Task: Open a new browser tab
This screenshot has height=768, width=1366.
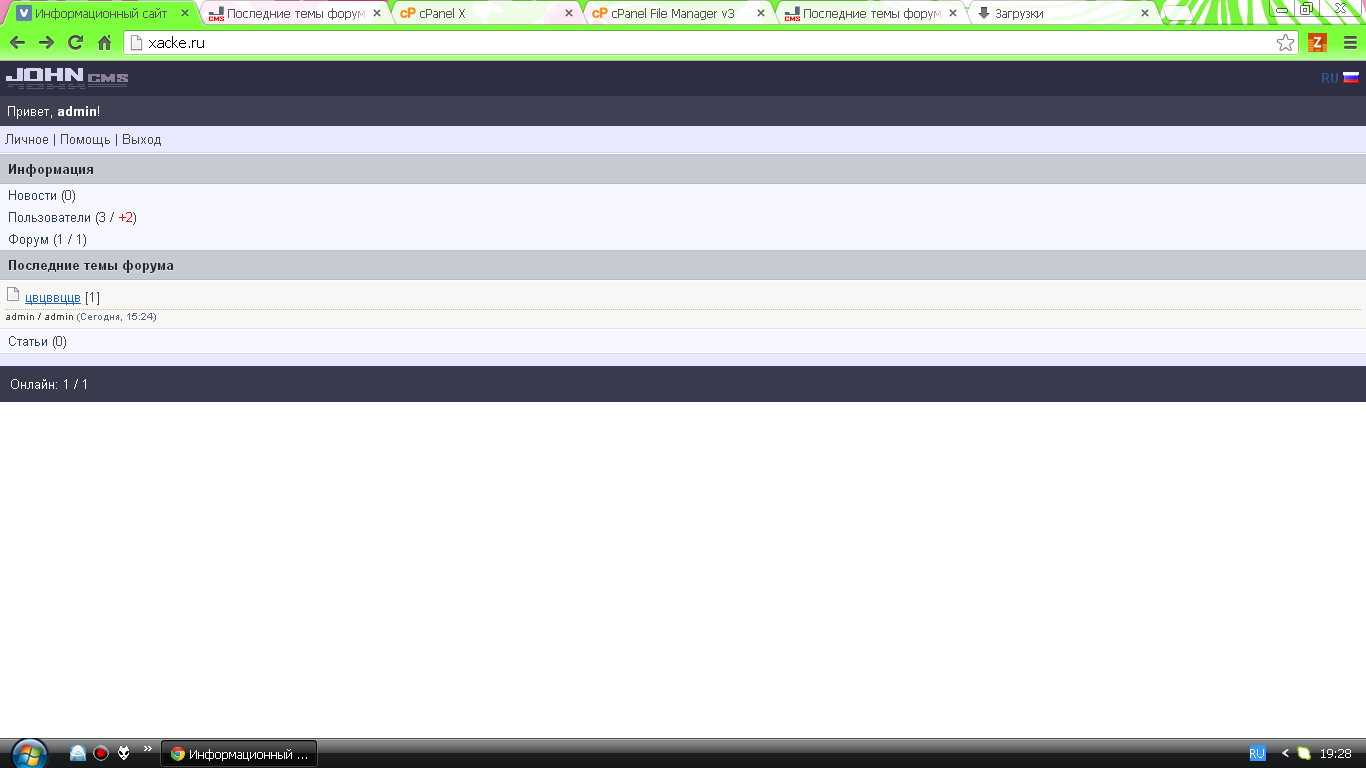Action: pos(1178,13)
